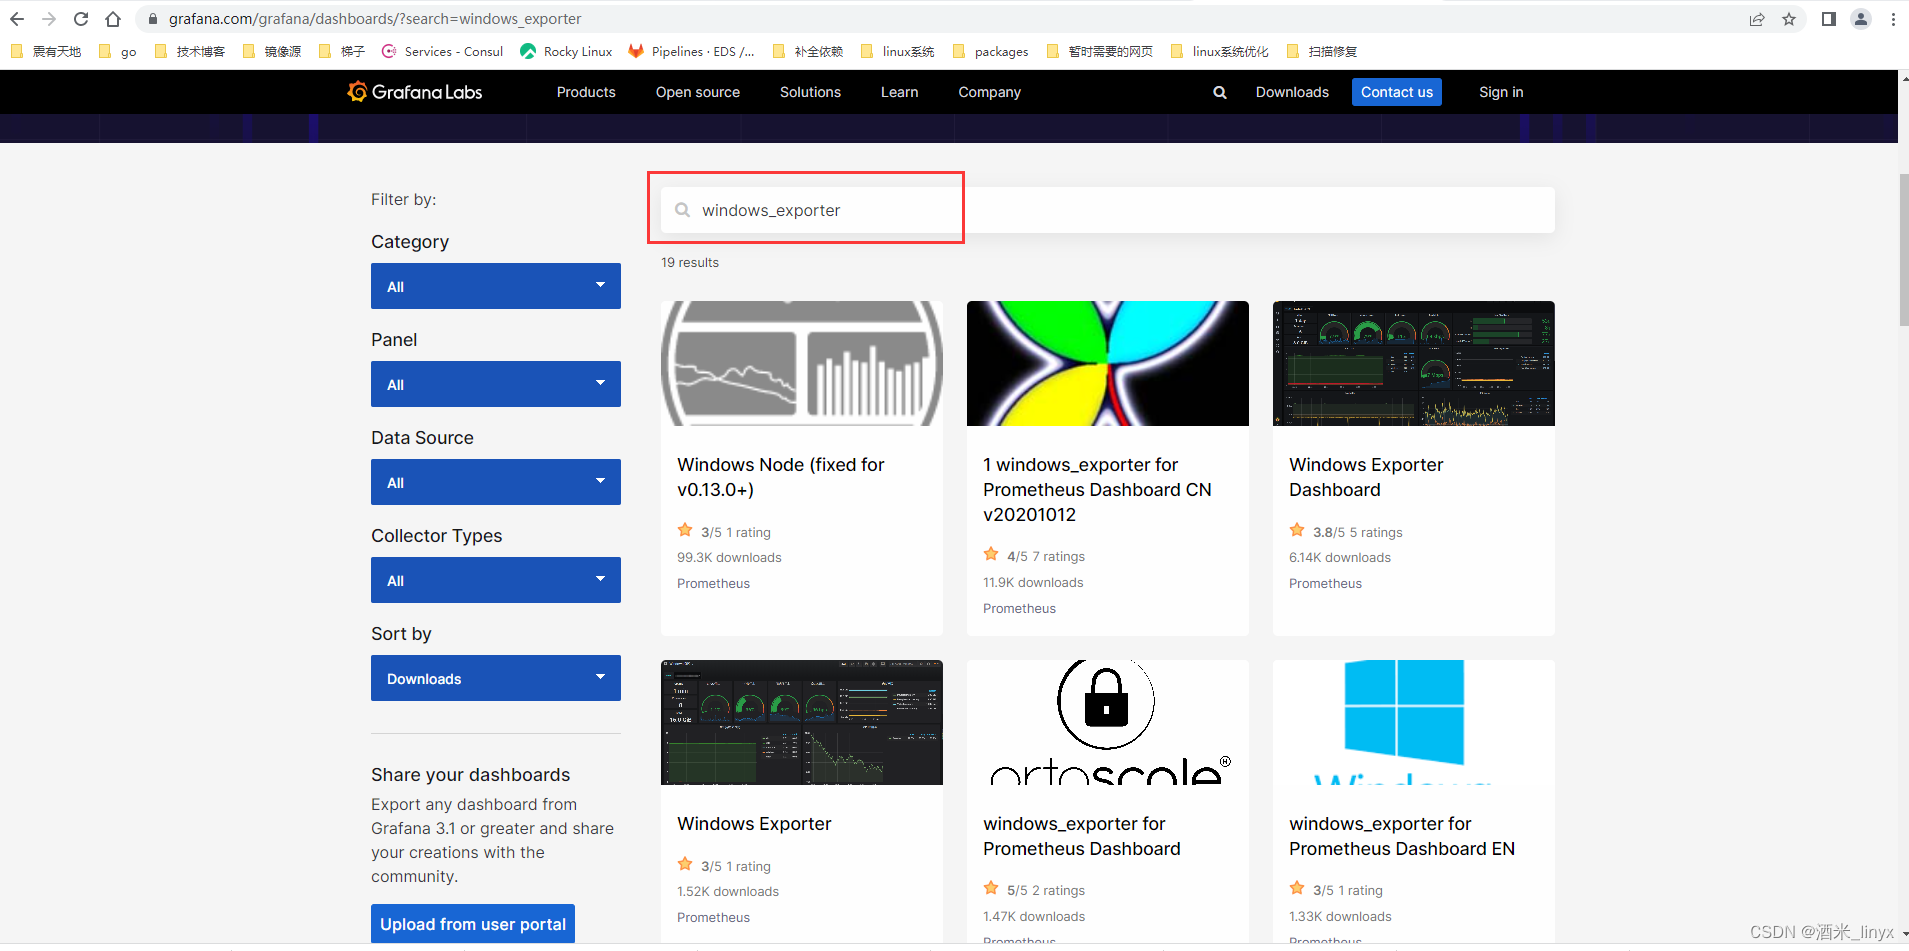Viewport: 1909px width, 951px height.
Task: Open the Windows Exporter card title
Action: click(754, 824)
